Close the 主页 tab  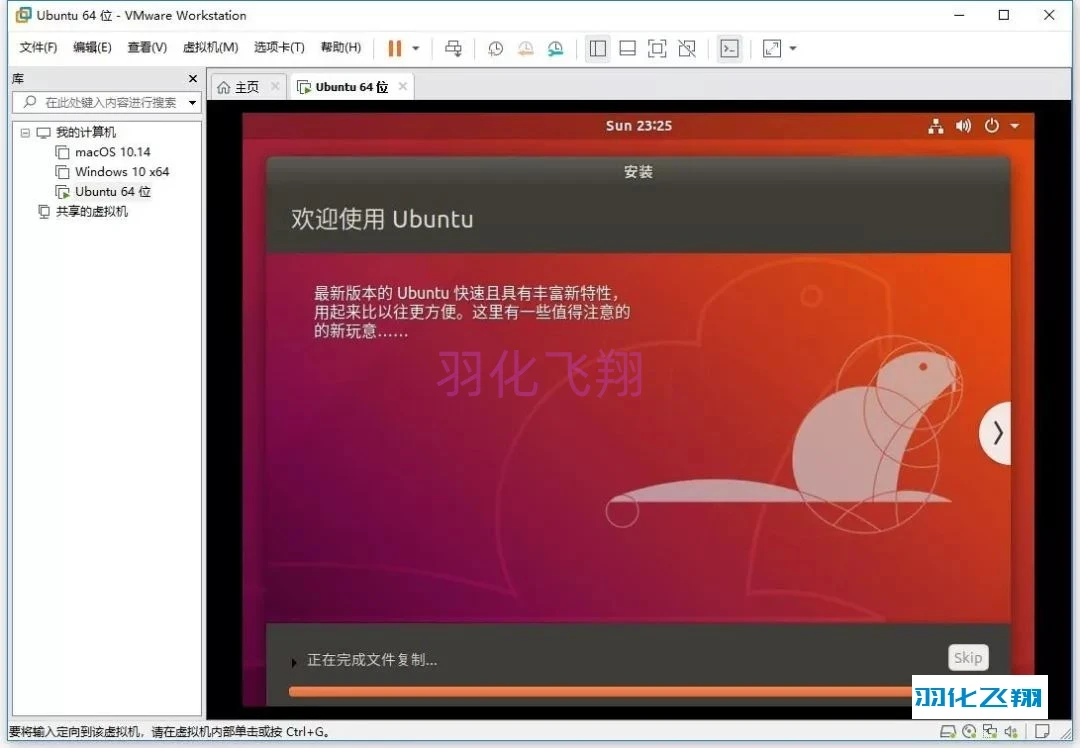coord(275,86)
